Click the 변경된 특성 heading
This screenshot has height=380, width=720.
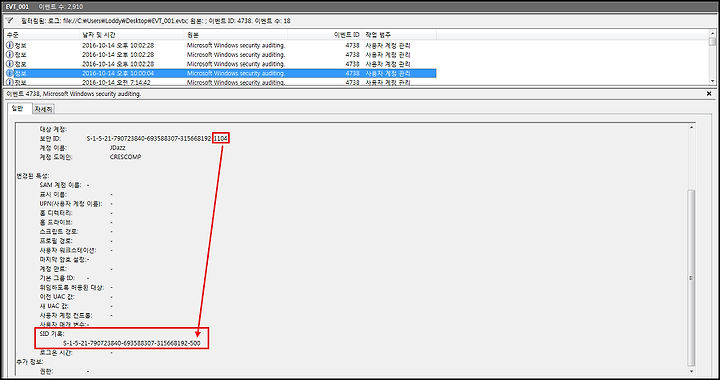(x=34, y=176)
